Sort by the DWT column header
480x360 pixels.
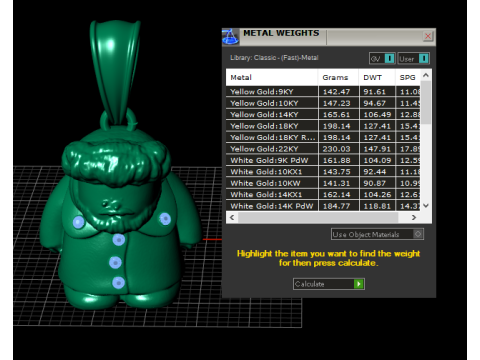pos(377,77)
